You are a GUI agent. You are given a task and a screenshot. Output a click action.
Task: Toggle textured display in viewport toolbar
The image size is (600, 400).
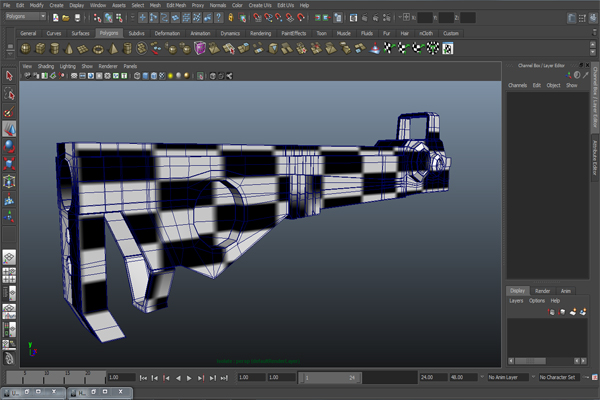(x=162, y=76)
